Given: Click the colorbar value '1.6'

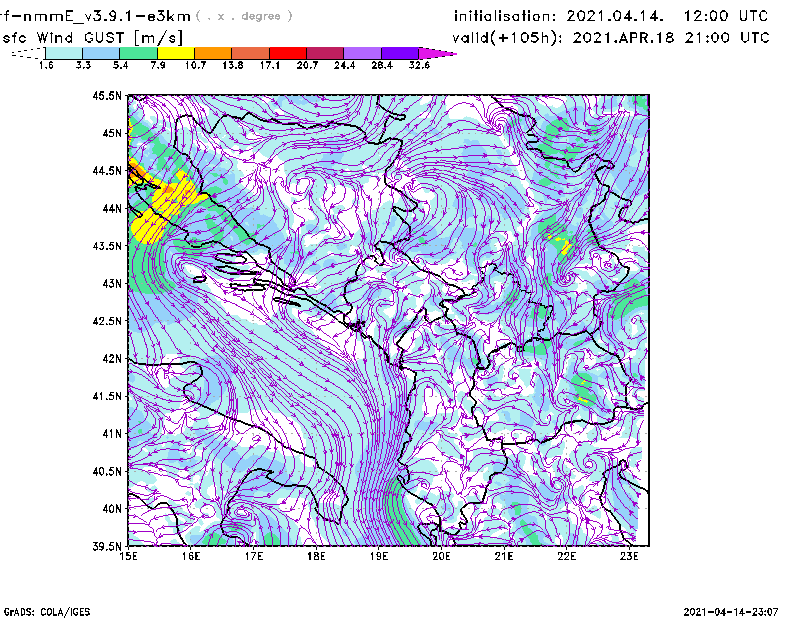Looking at the screenshot, I should [x=46, y=65].
